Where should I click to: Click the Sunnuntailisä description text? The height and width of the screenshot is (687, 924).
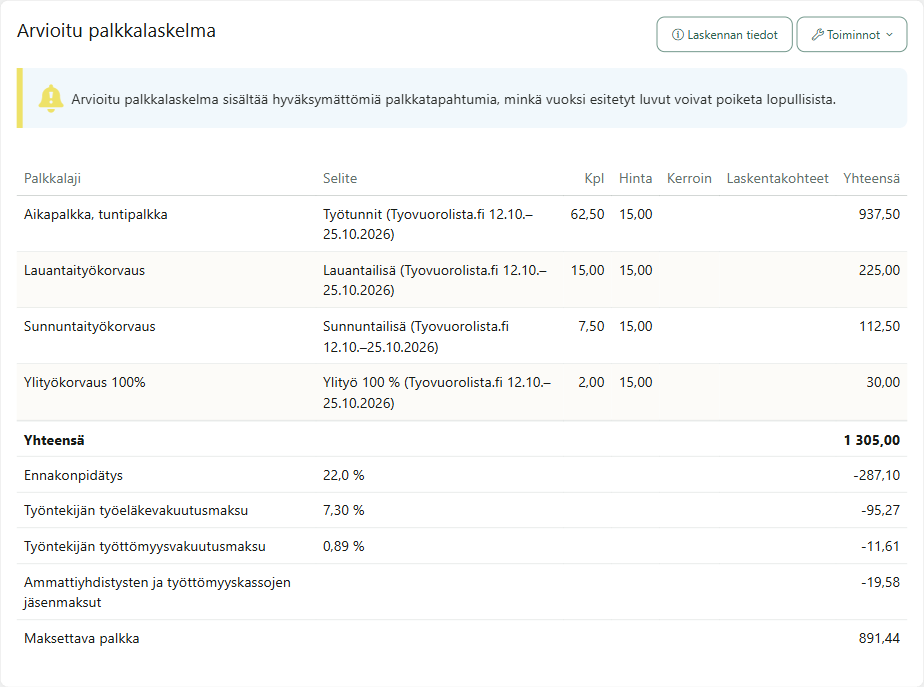[416, 336]
